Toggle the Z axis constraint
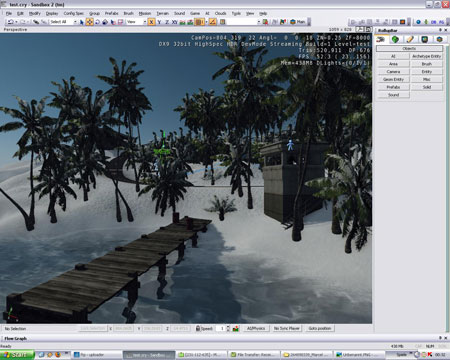The height and width of the screenshot is (360, 450). point(167,22)
